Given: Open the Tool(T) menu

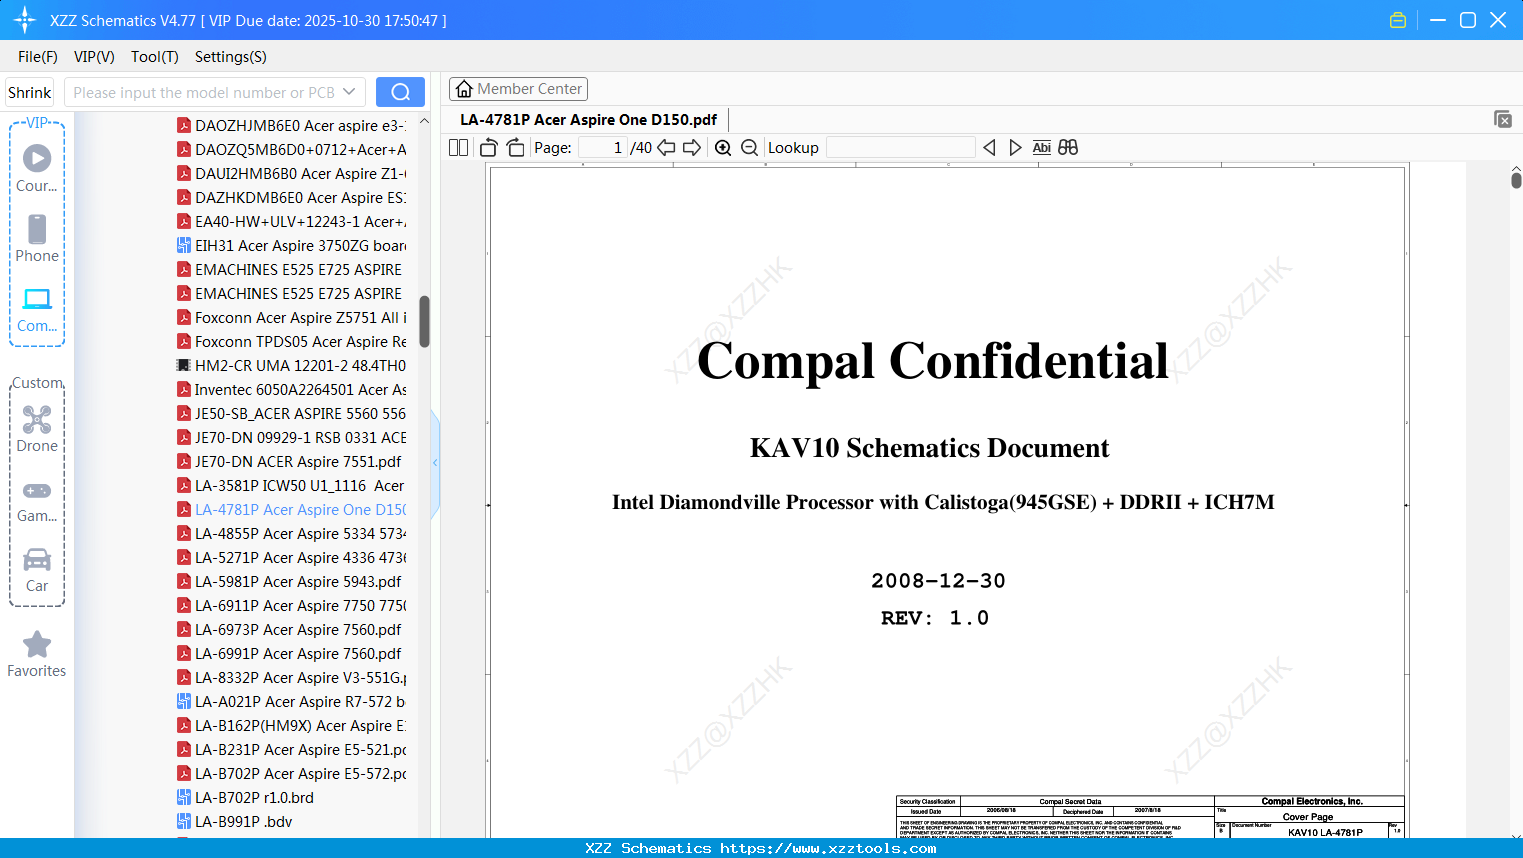Looking at the screenshot, I should 155,57.
